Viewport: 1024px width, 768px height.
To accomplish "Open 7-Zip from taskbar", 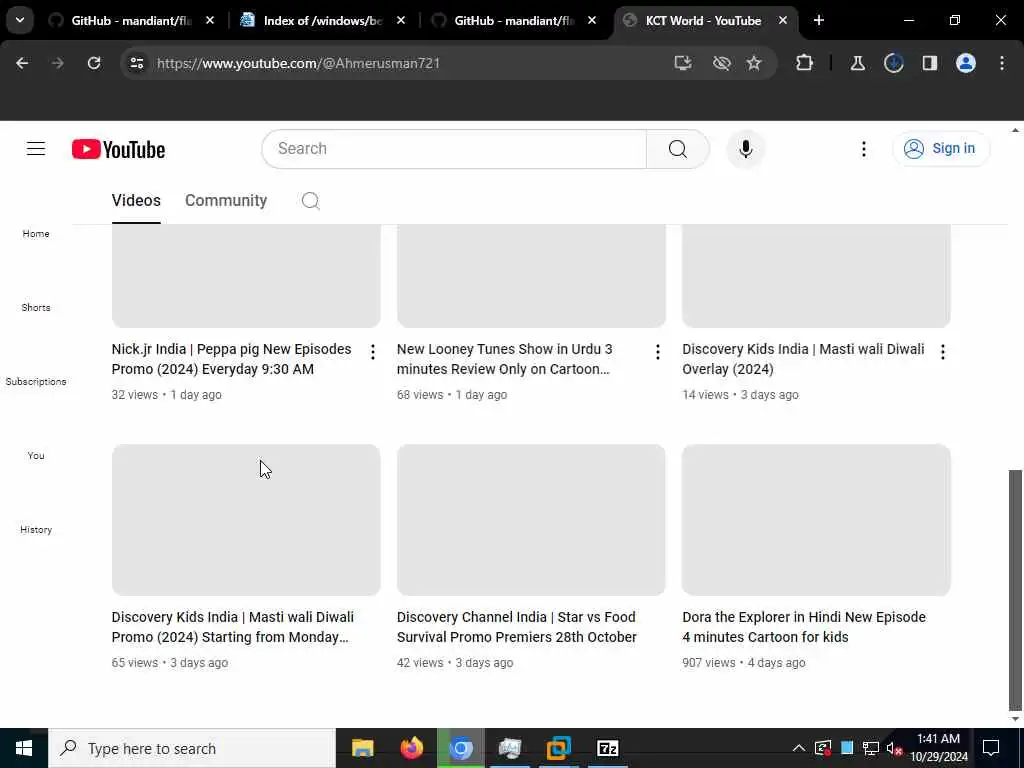I will (x=607, y=748).
